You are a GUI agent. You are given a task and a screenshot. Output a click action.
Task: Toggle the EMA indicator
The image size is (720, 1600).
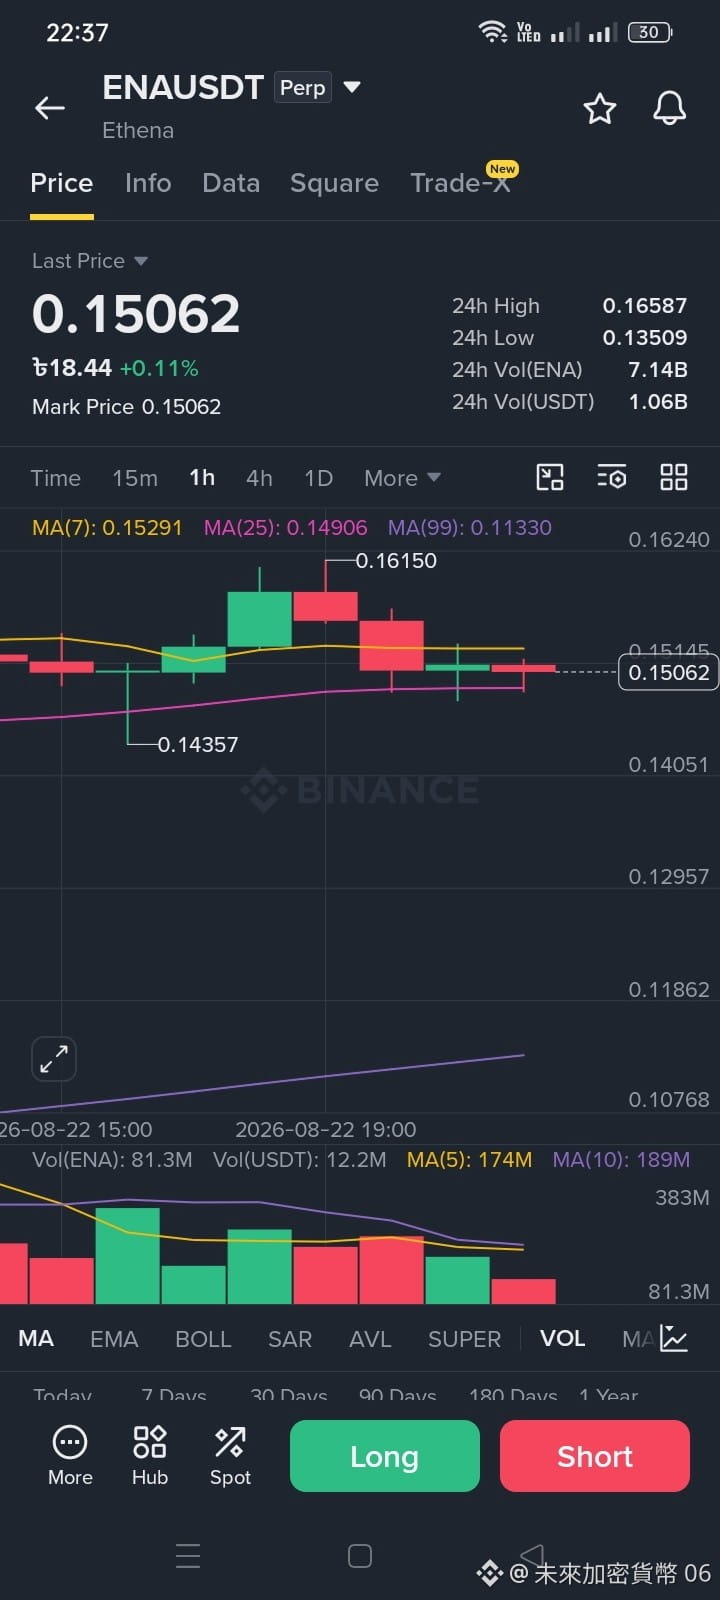(114, 1339)
